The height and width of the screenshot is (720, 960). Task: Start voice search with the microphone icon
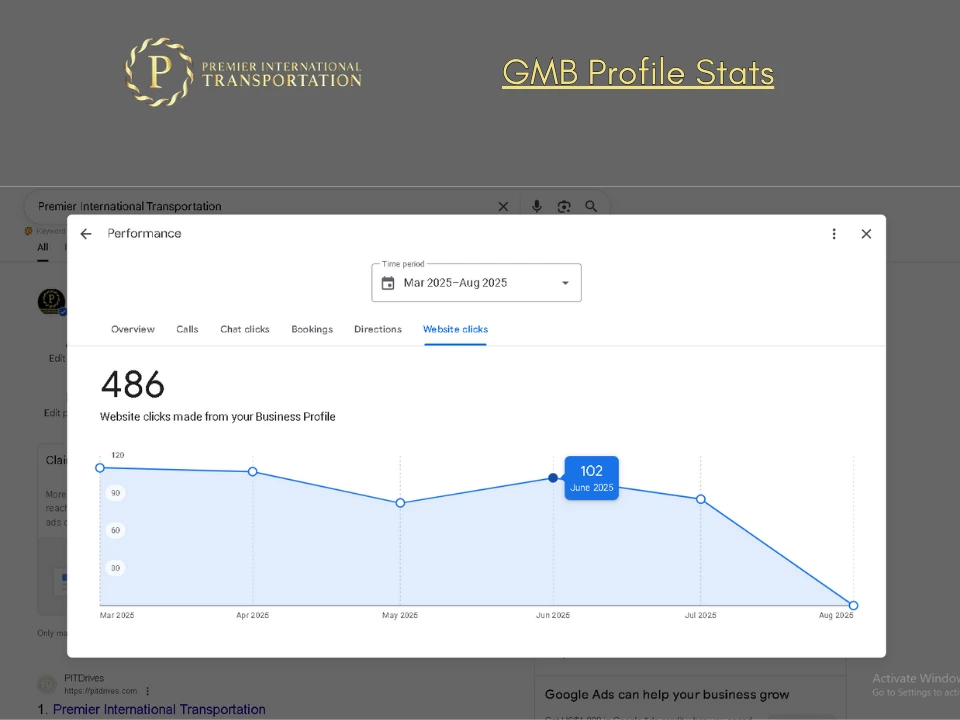pos(536,206)
